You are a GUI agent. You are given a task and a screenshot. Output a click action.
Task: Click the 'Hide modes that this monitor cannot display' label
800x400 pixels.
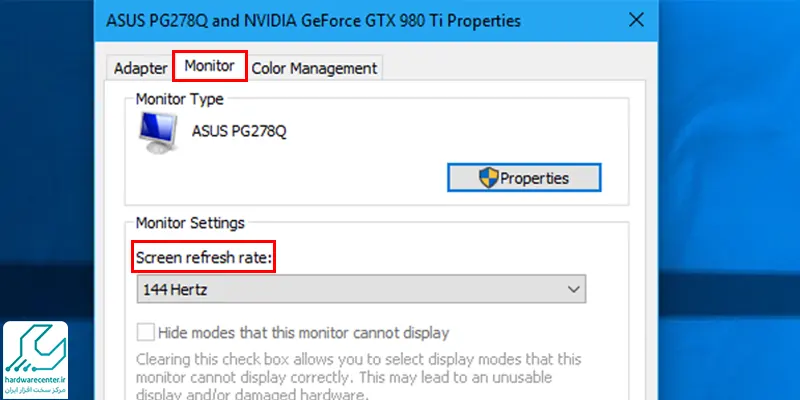pyautogui.click(x=303, y=333)
